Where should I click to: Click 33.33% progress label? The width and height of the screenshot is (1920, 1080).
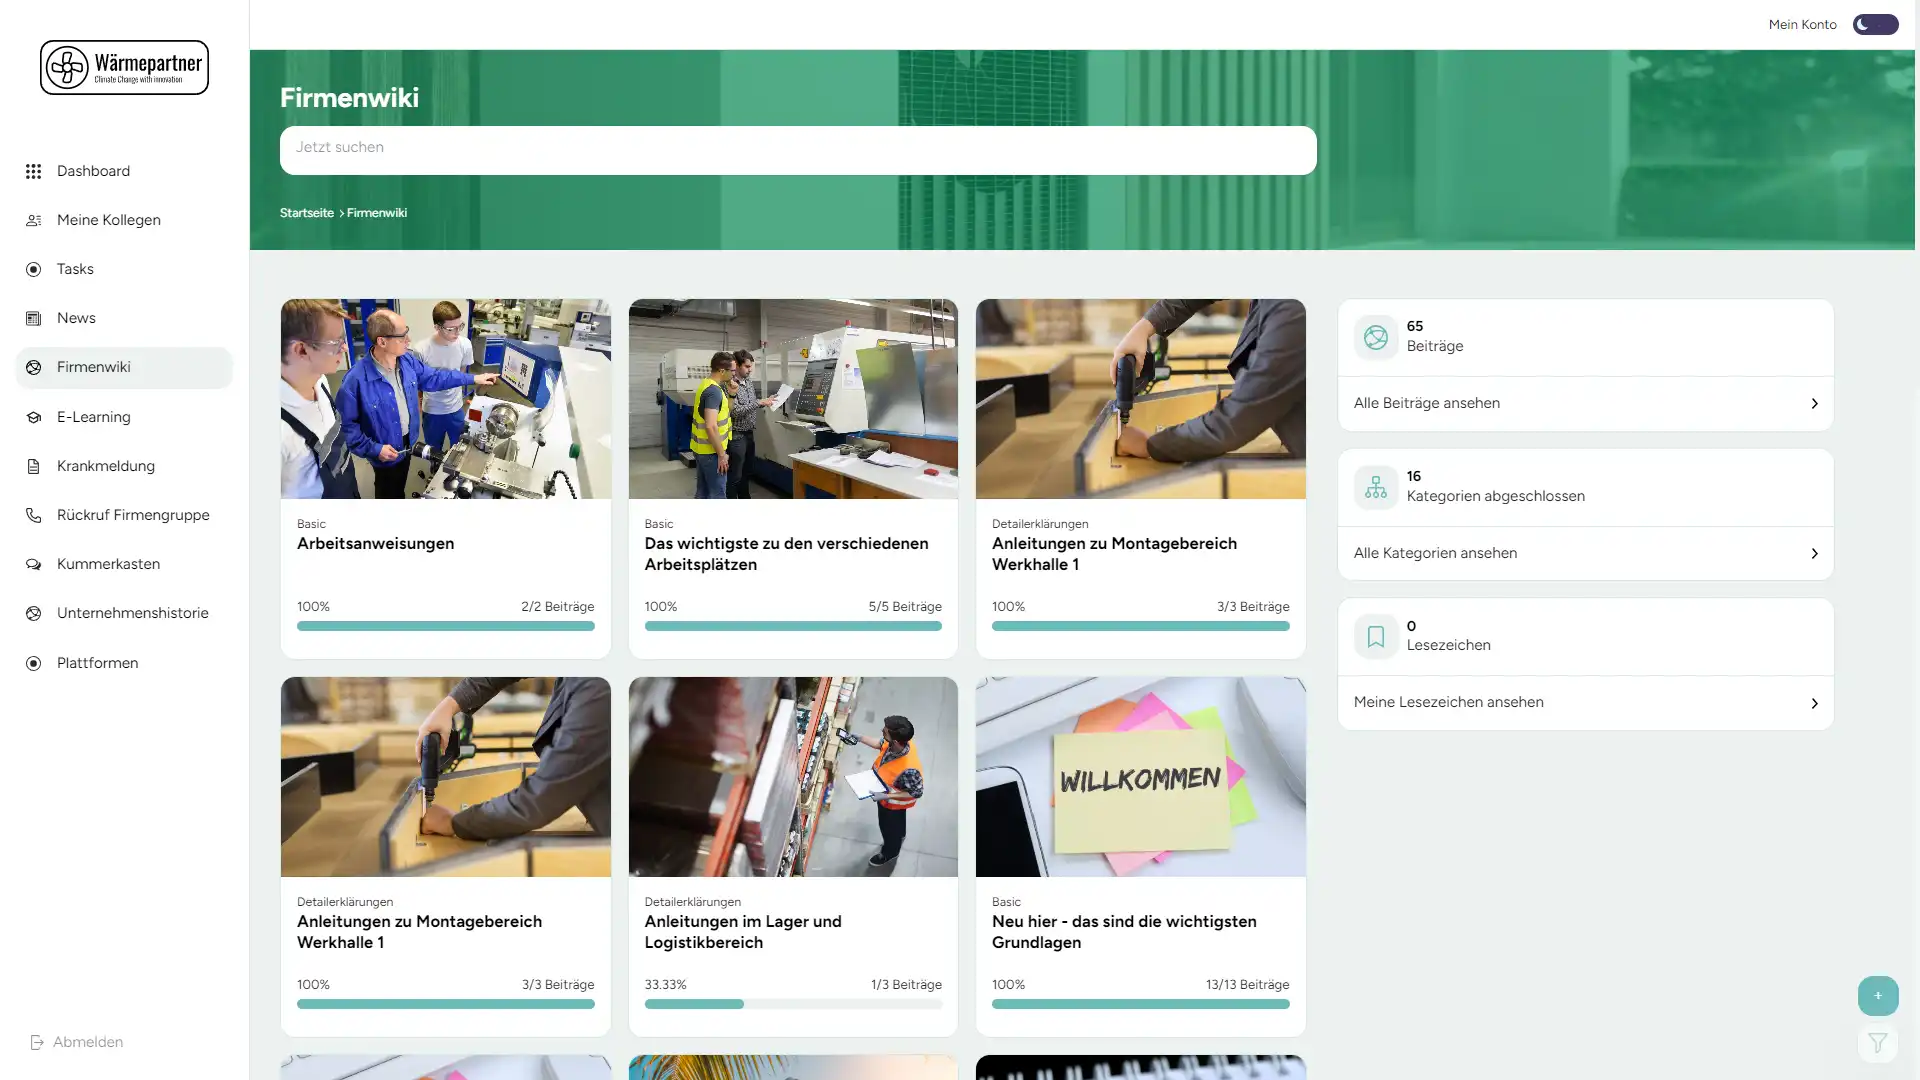[x=665, y=985]
